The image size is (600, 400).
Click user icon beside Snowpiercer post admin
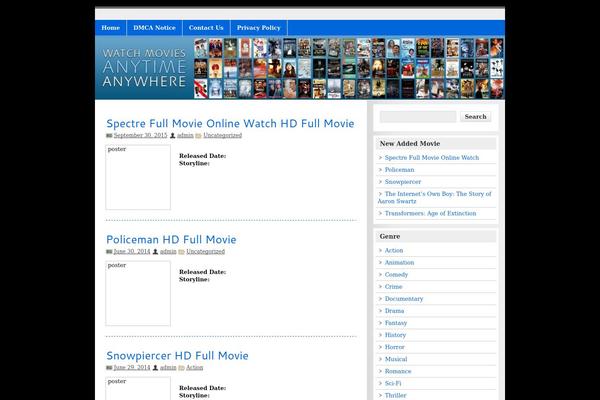[155, 367]
